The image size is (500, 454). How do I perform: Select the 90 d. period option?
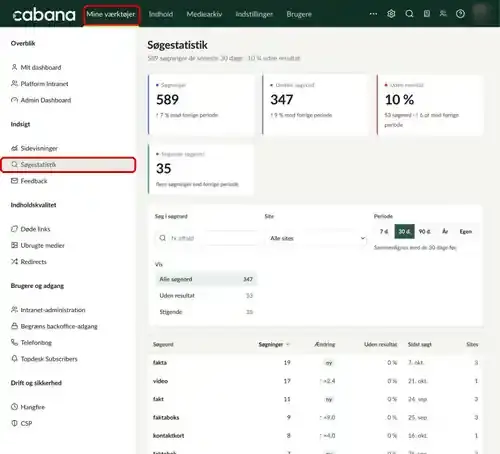click(425, 231)
